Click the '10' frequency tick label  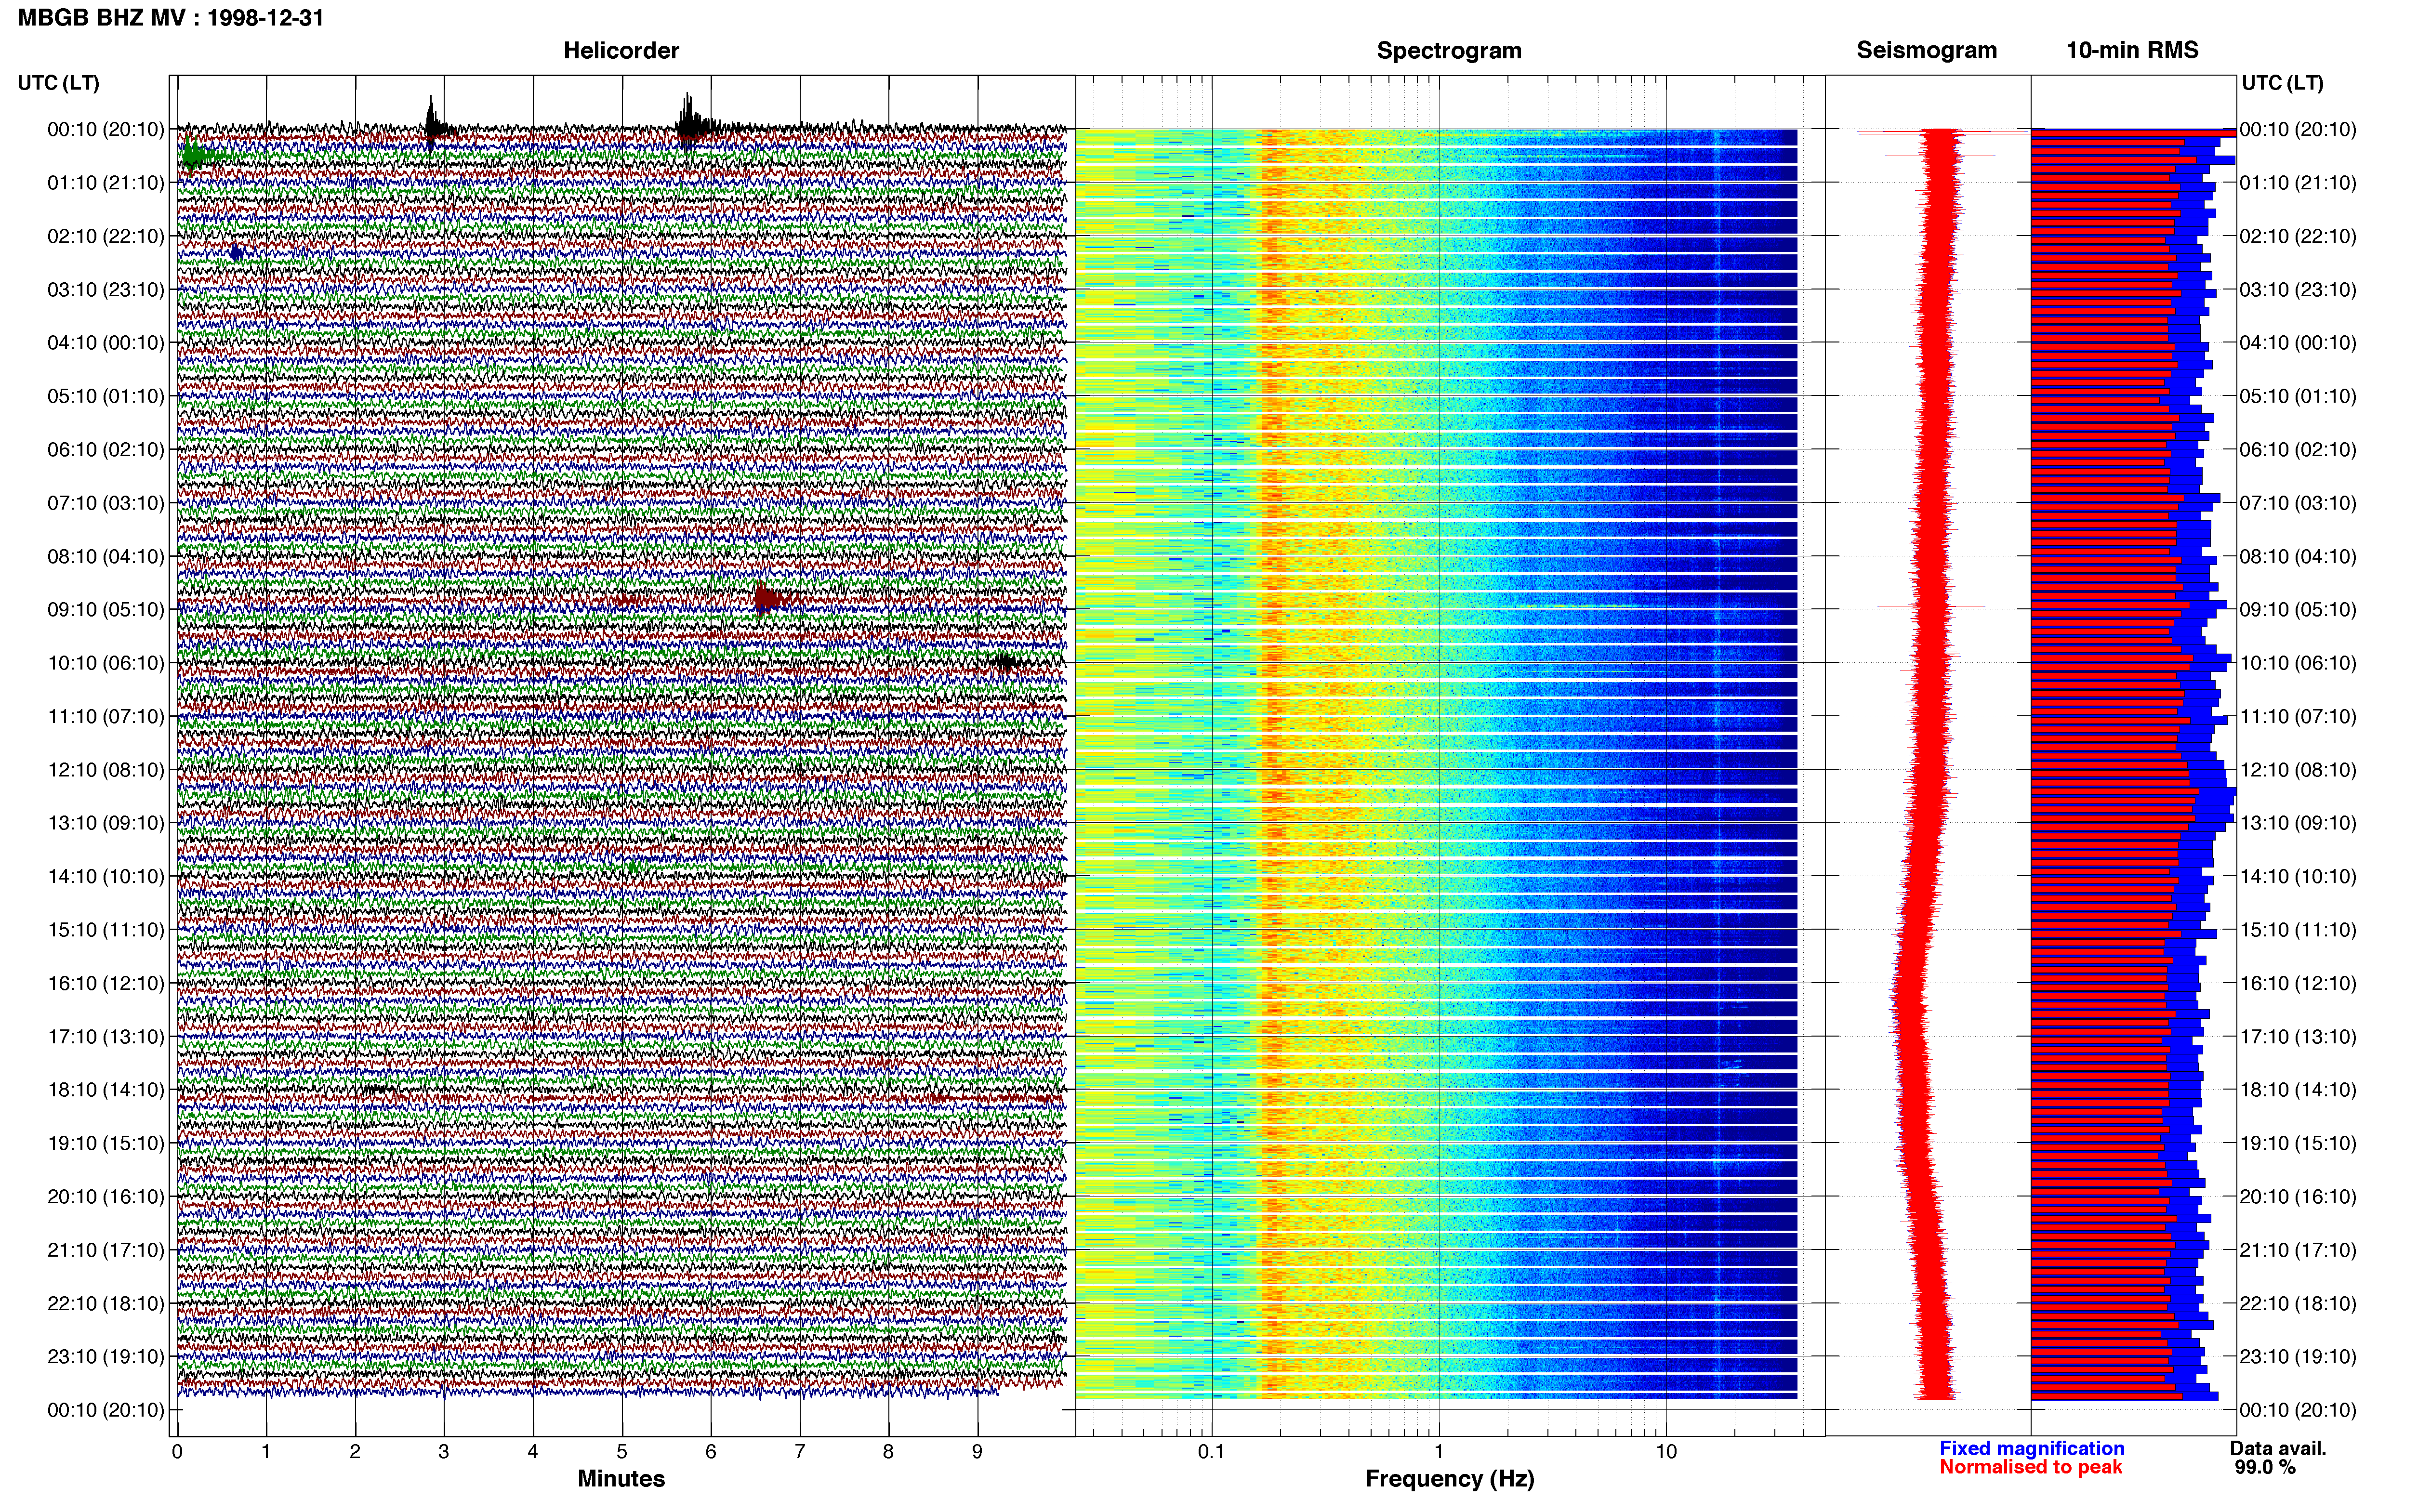point(1666,1451)
